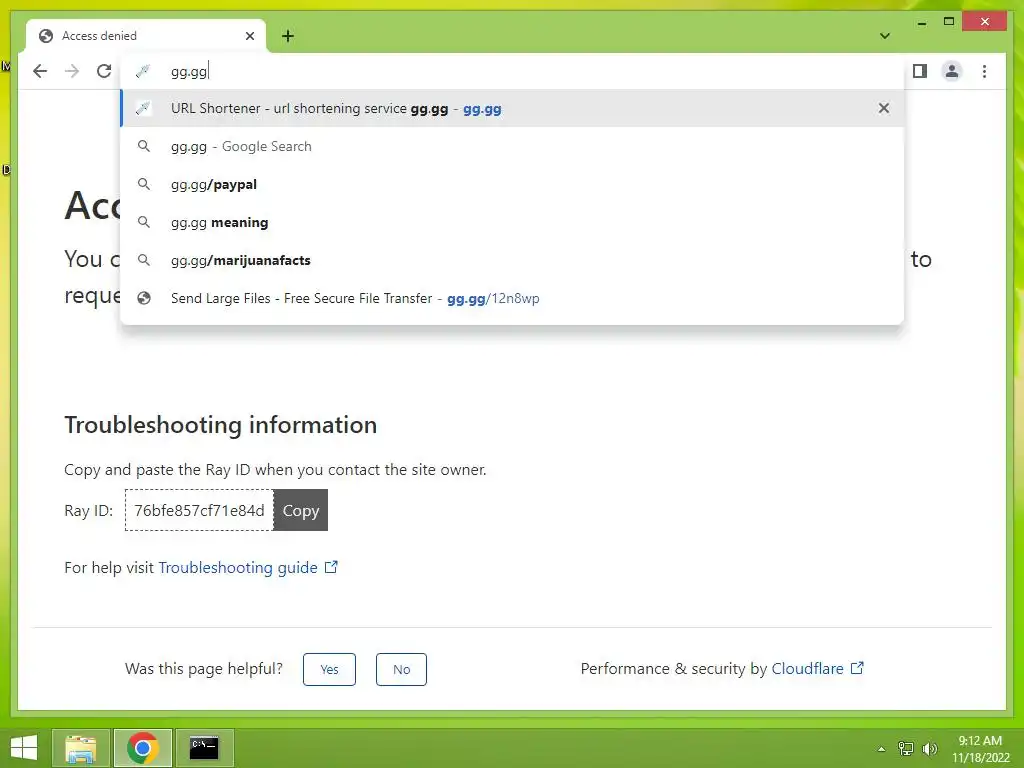Screen dimensions: 1024x768
Task: Select the Ray ID value 76bfe857cf71e84d
Action: point(199,510)
